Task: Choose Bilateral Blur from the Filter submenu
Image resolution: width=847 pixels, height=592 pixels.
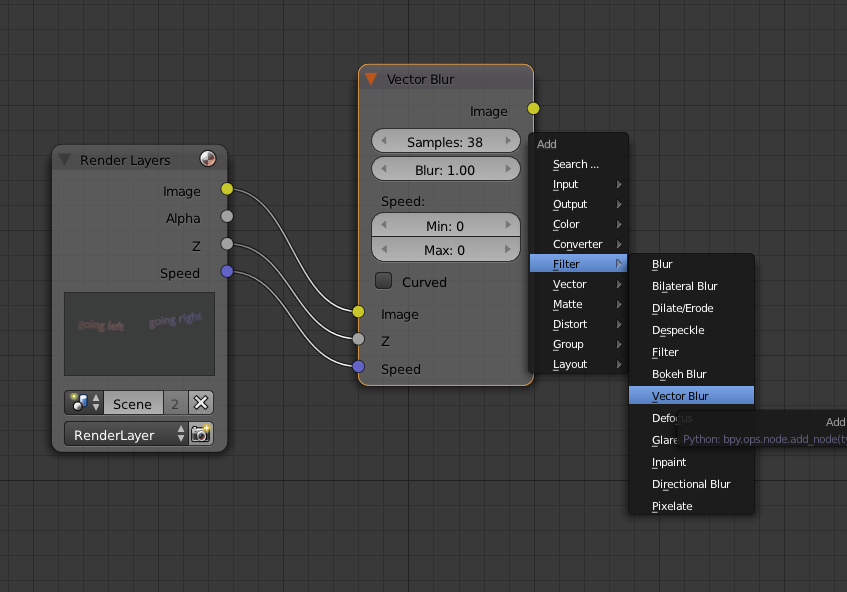Action: 685,286
